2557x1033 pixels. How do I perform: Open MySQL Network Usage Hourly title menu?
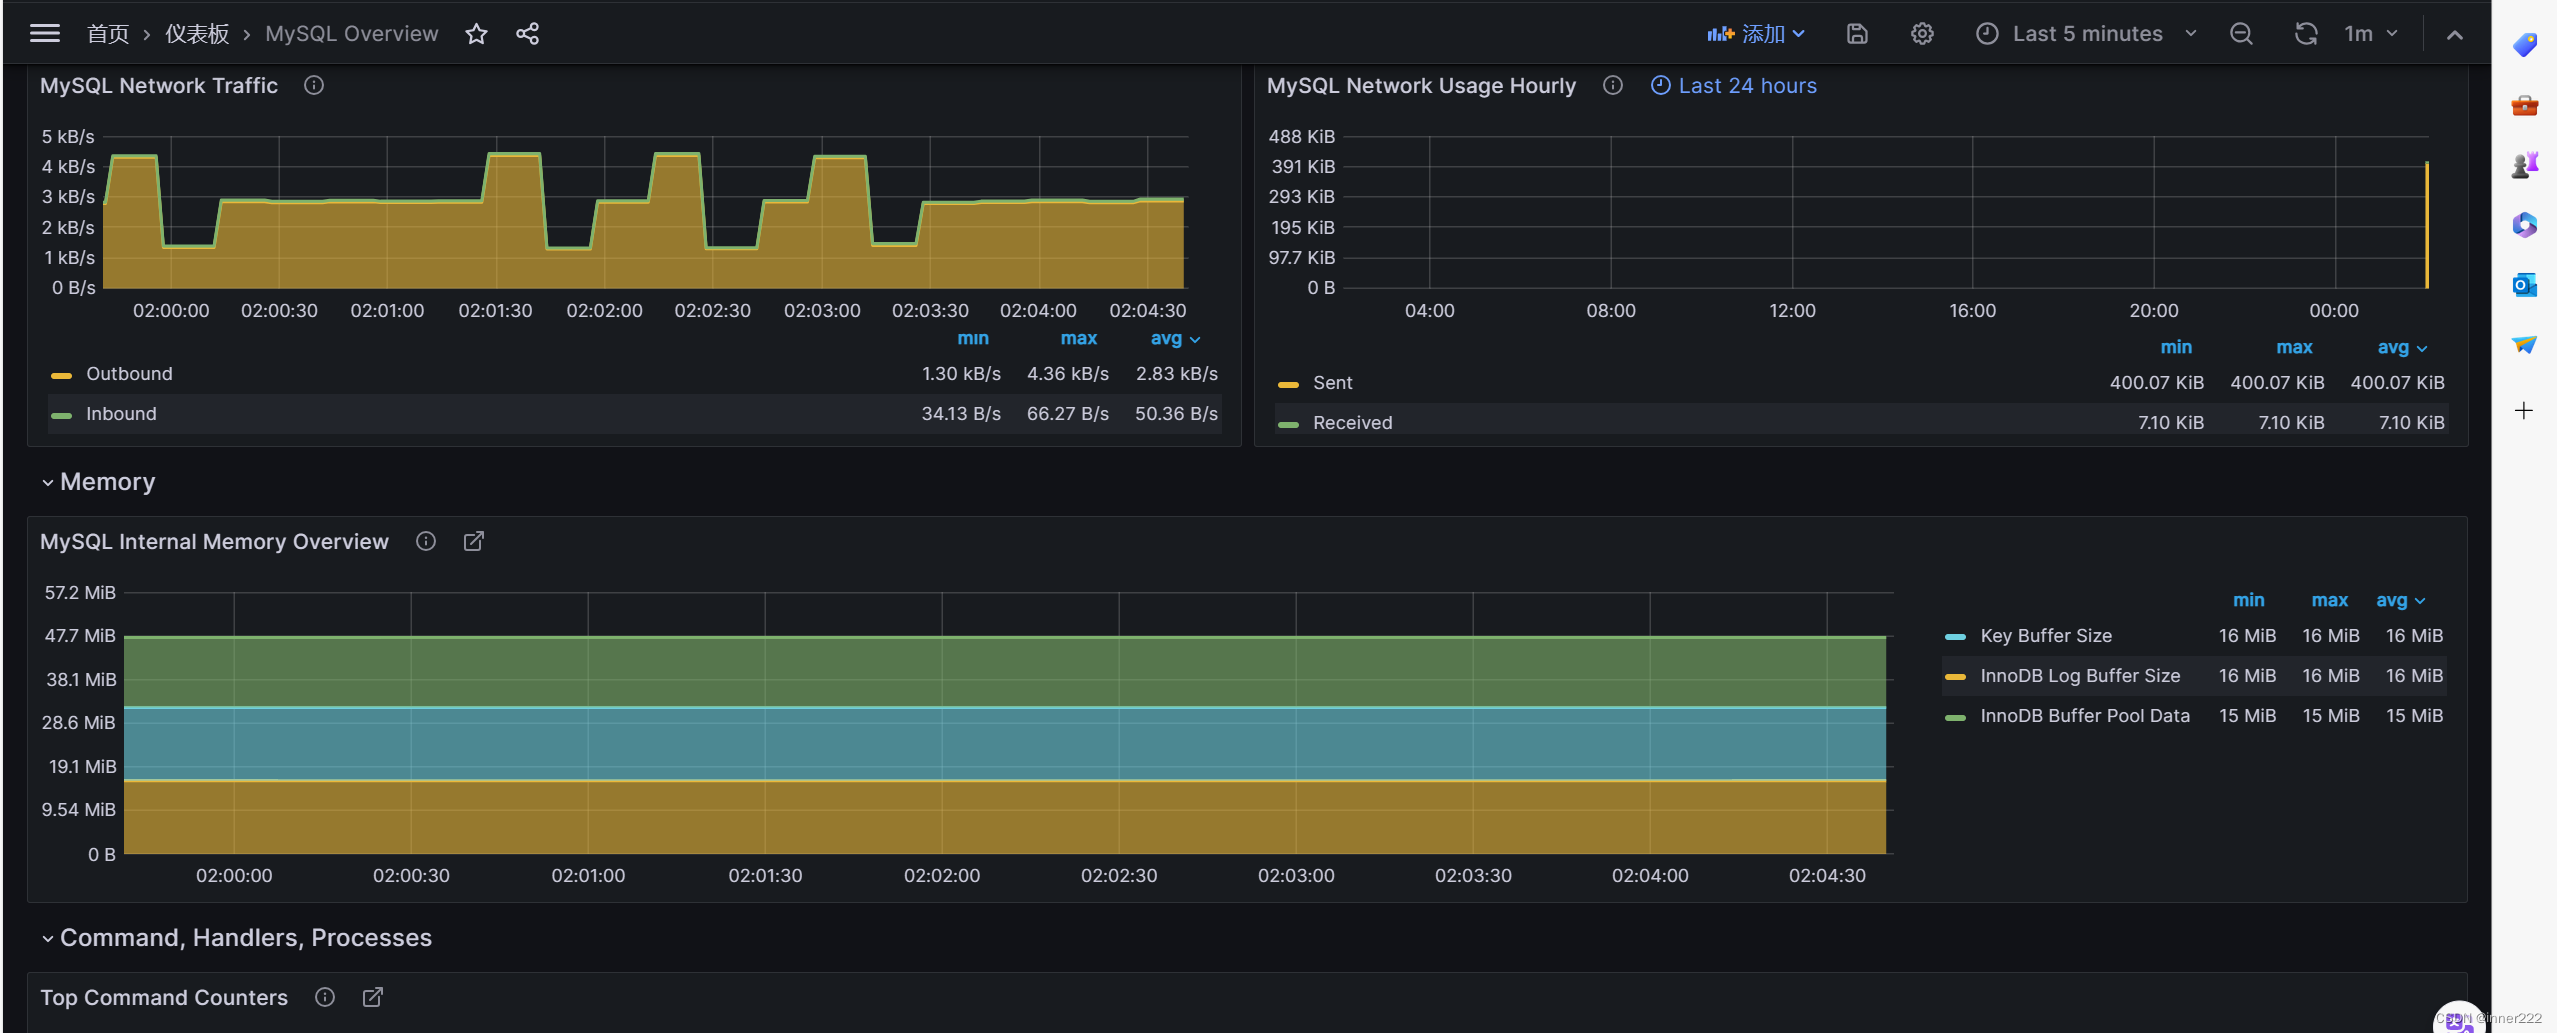point(1421,86)
